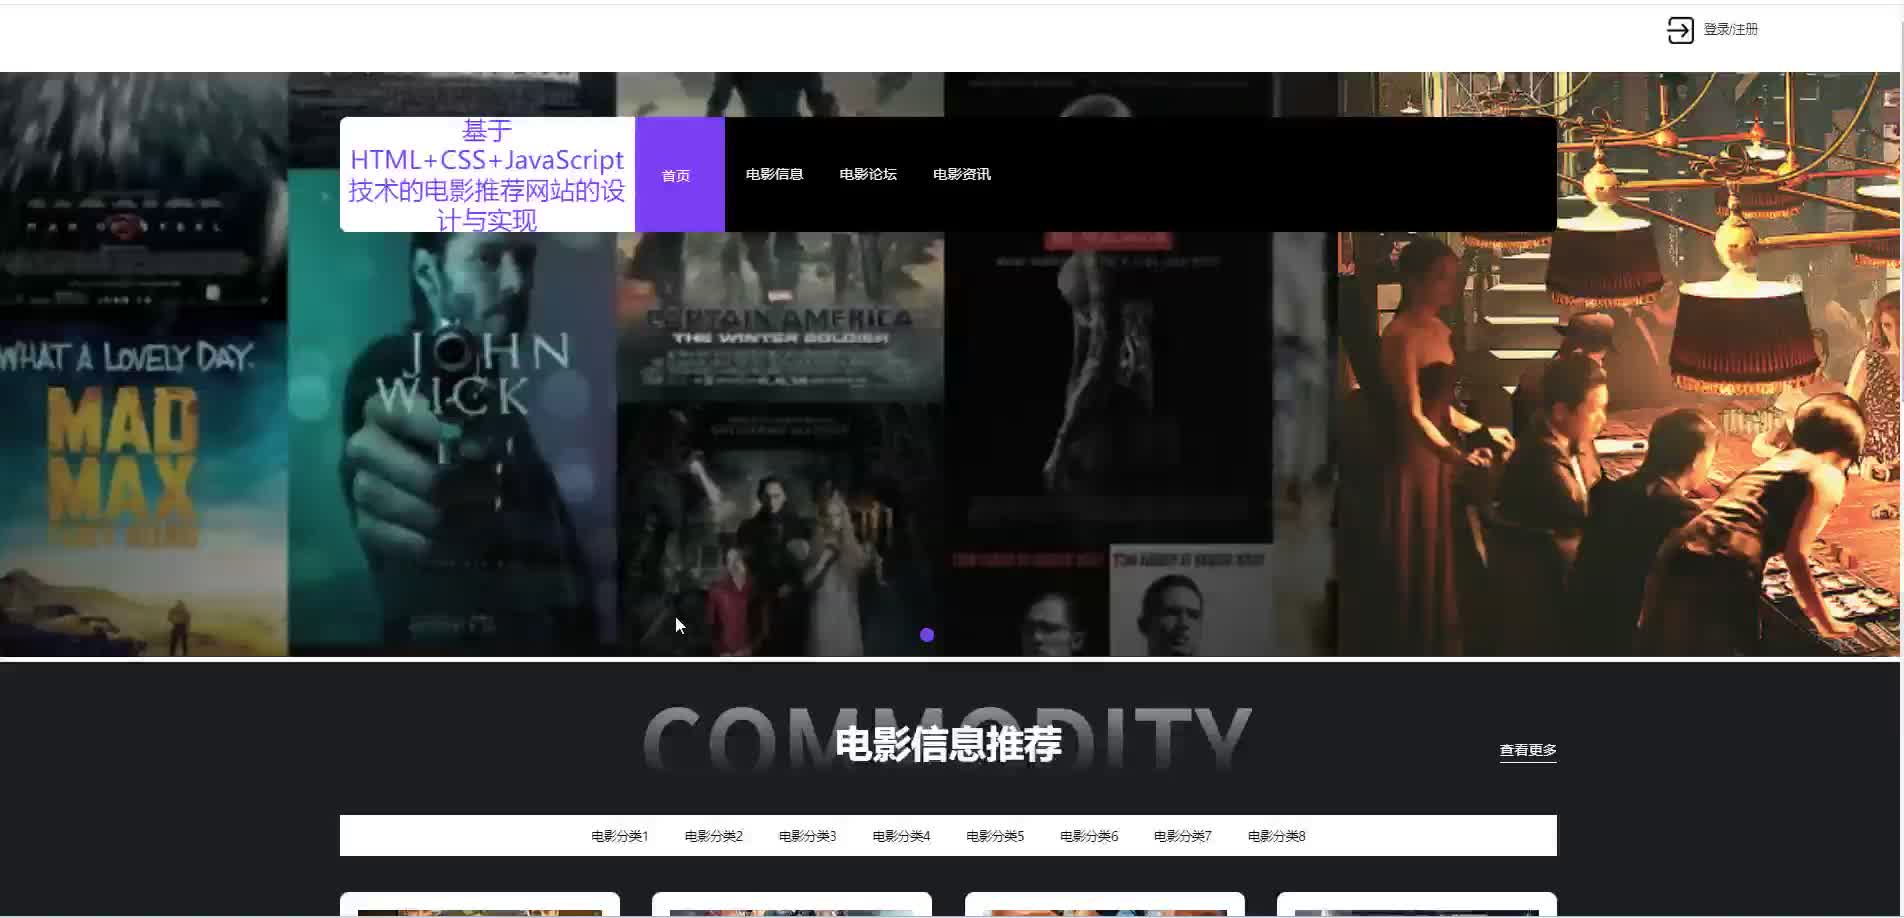Open the 电影信息 menu item
The image size is (1904, 918).
tap(774, 174)
